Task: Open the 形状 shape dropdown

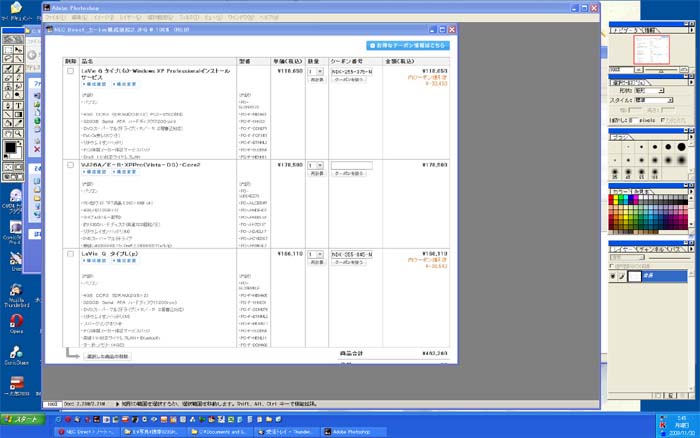Action: pyautogui.click(x=649, y=91)
